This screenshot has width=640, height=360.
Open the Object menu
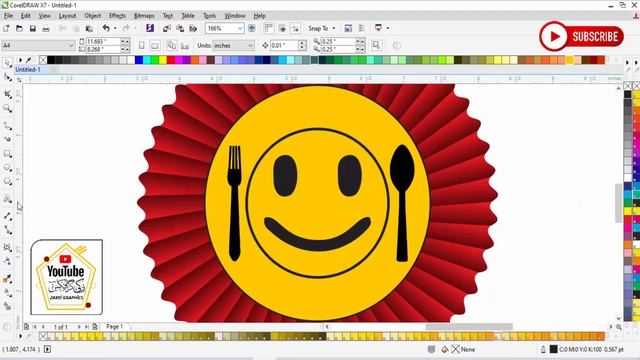pyautogui.click(x=93, y=16)
